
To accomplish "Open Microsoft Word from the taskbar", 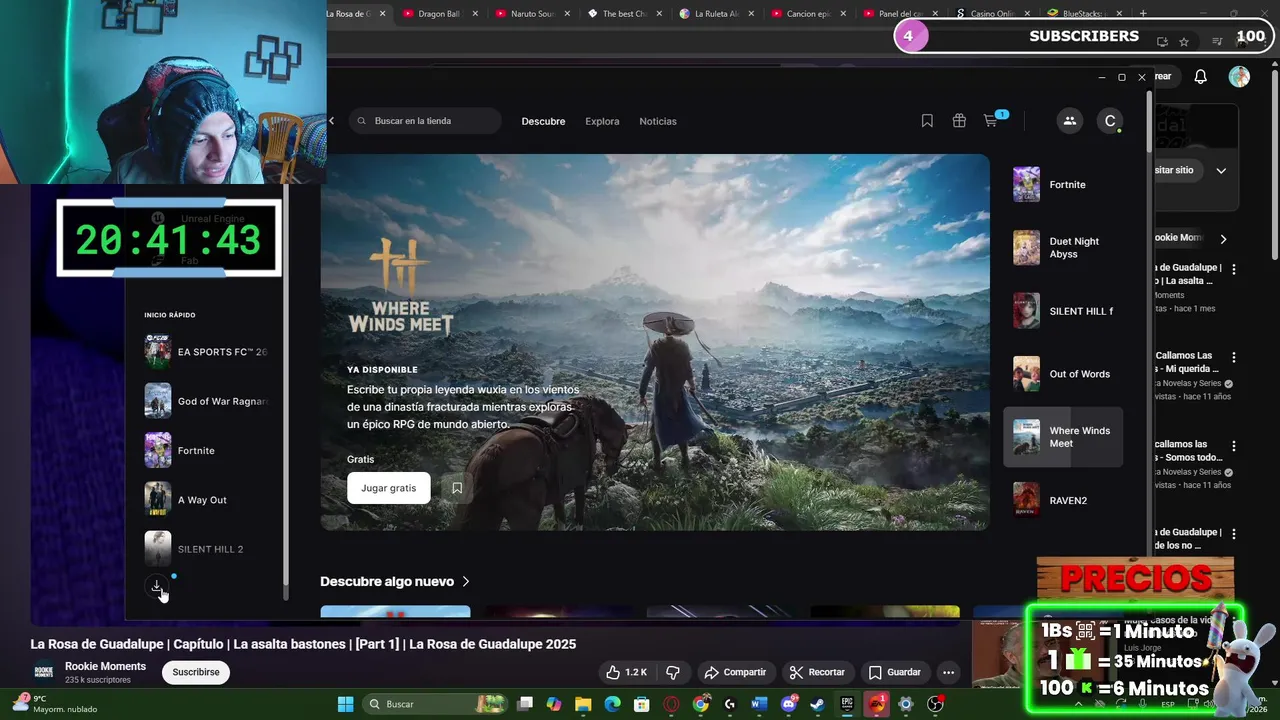I will click(x=759, y=704).
